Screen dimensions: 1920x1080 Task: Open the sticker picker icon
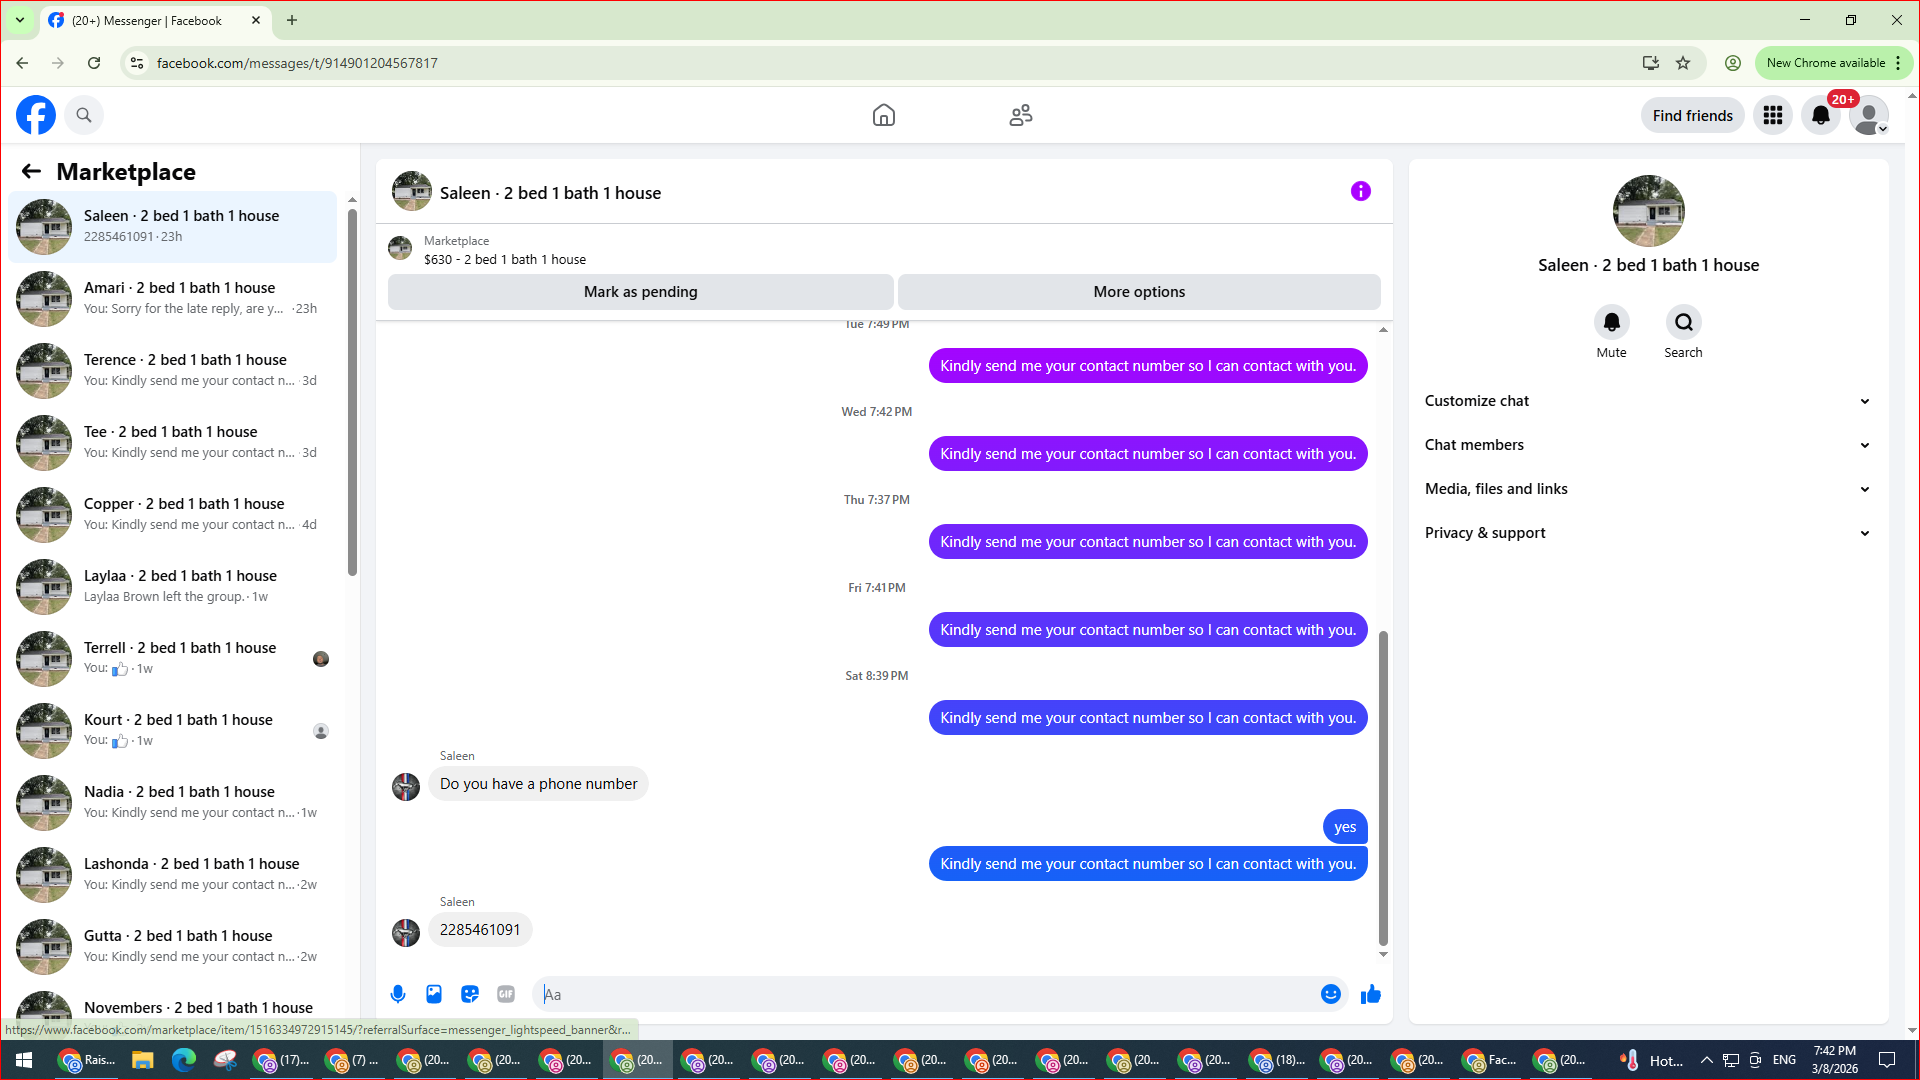click(470, 994)
